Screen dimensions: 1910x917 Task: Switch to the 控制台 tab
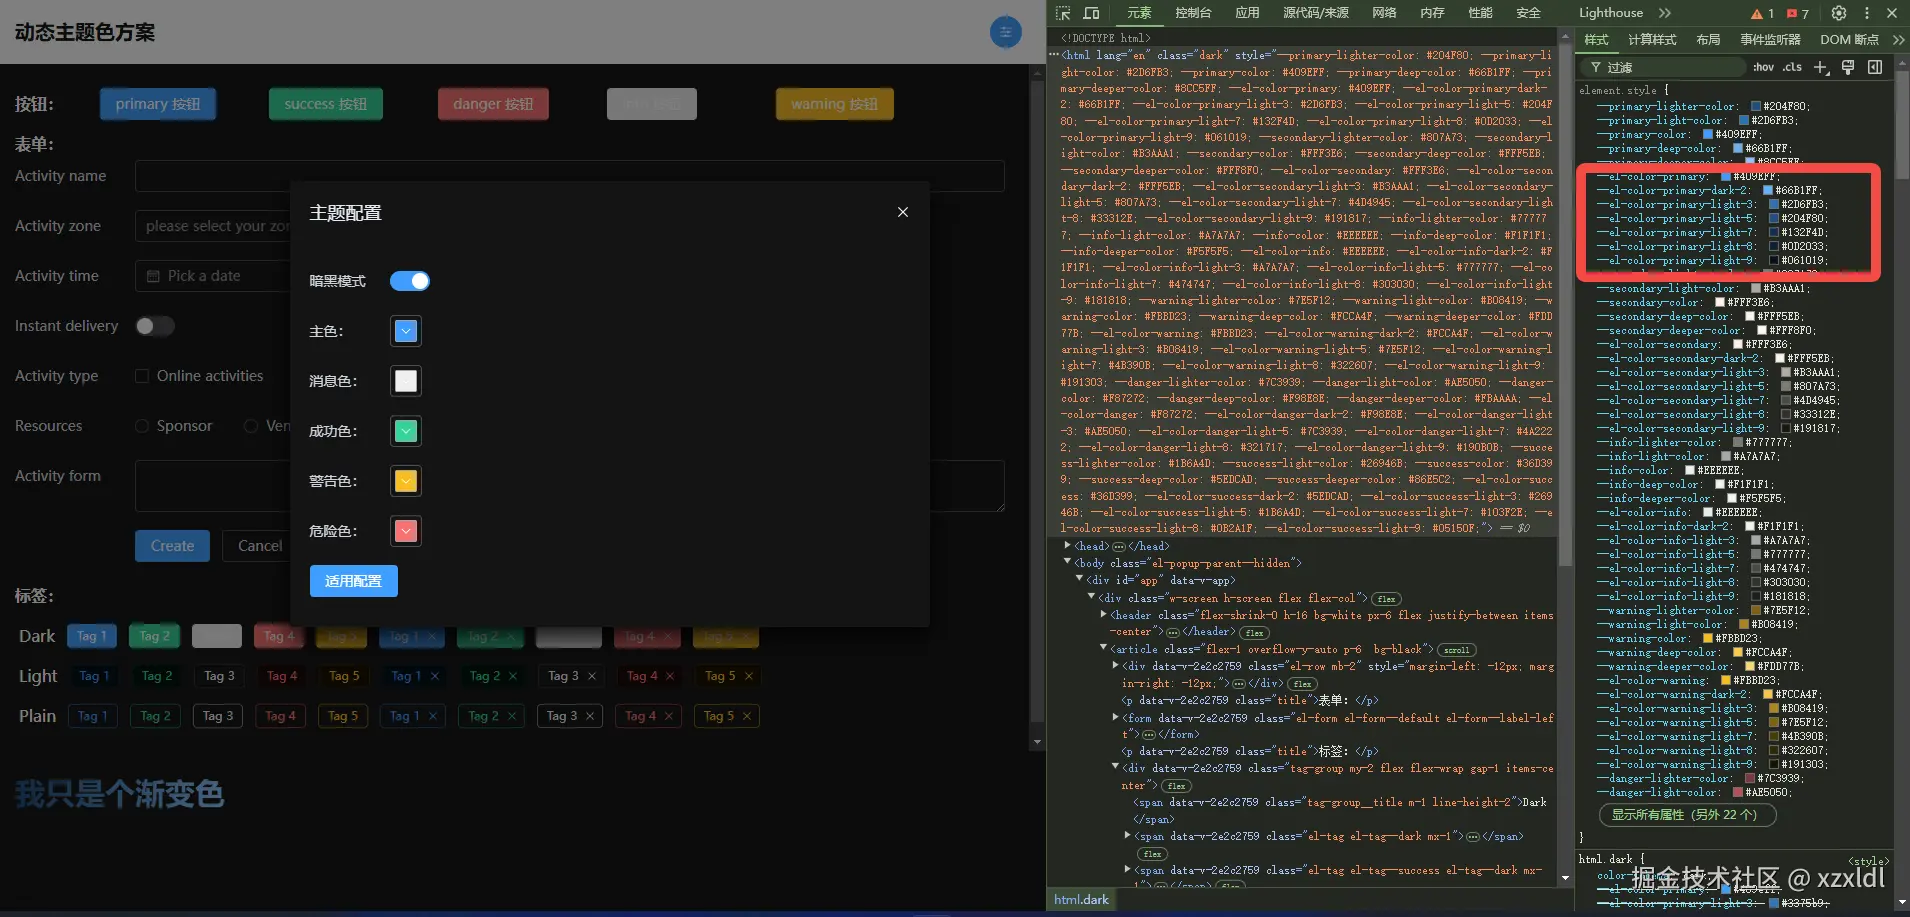click(1193, 13)
